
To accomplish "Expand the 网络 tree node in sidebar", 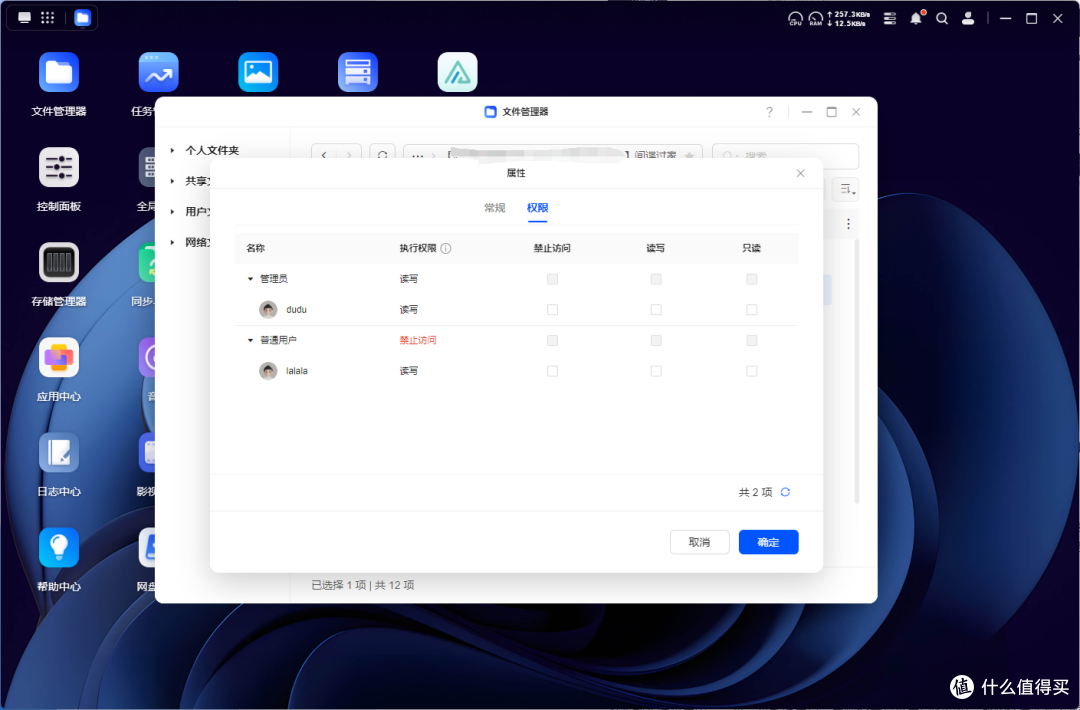I will click(172, 242).
